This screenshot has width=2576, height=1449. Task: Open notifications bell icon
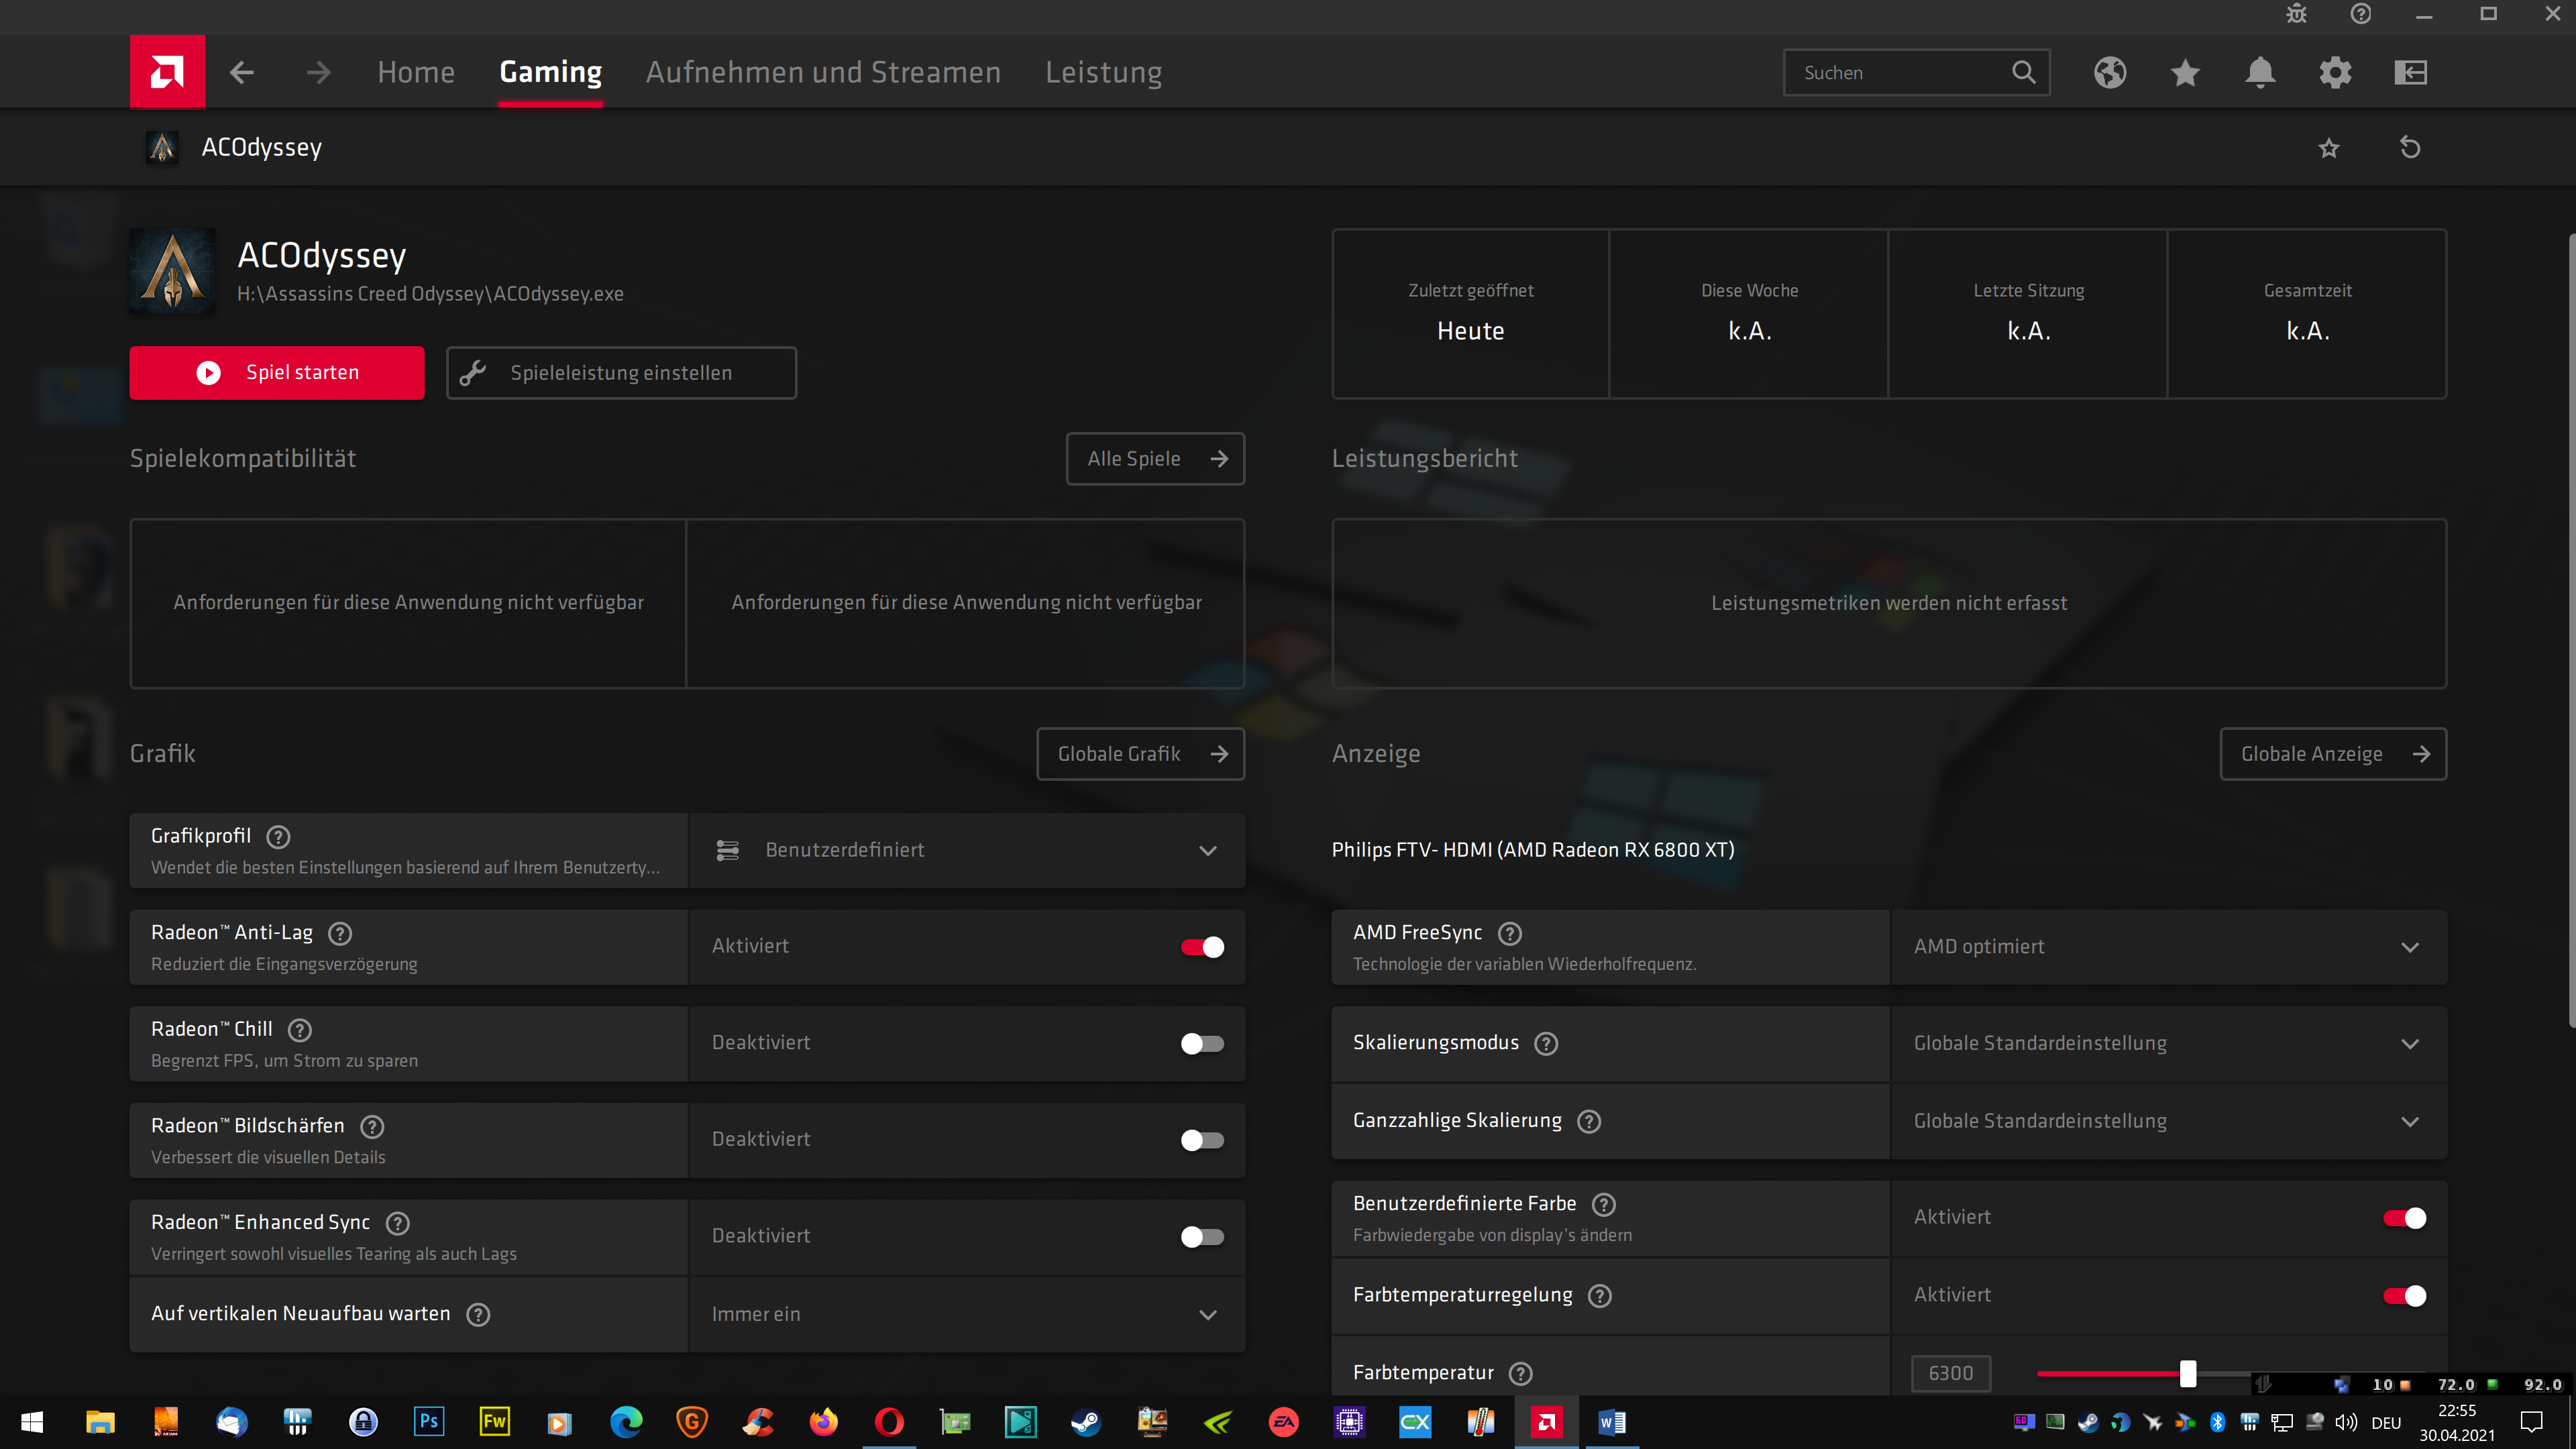2260,72
